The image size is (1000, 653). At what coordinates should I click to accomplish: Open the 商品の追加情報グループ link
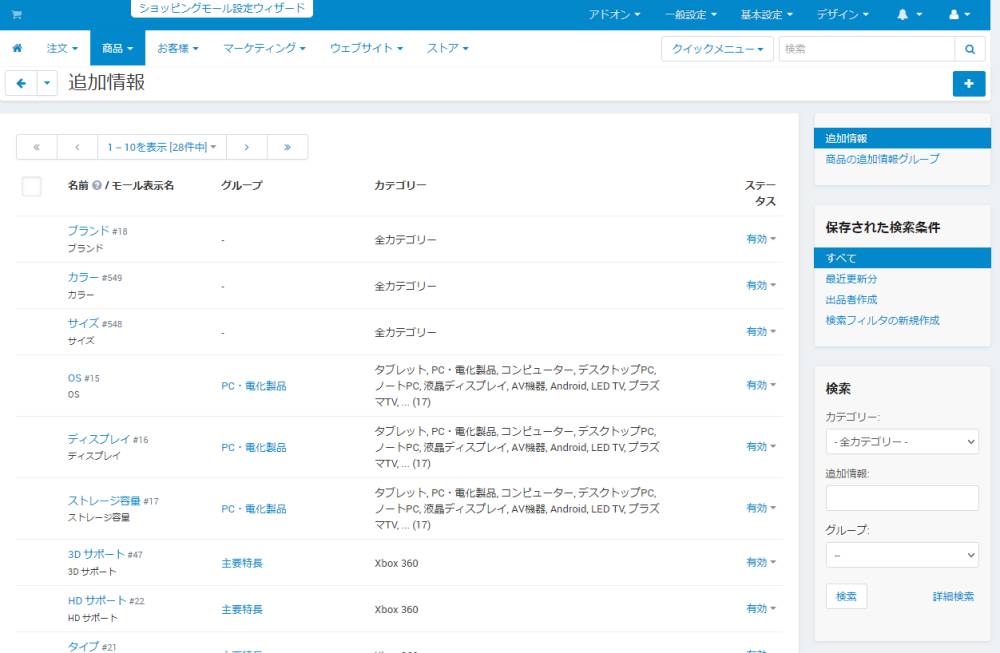click(x=882, y=159)
